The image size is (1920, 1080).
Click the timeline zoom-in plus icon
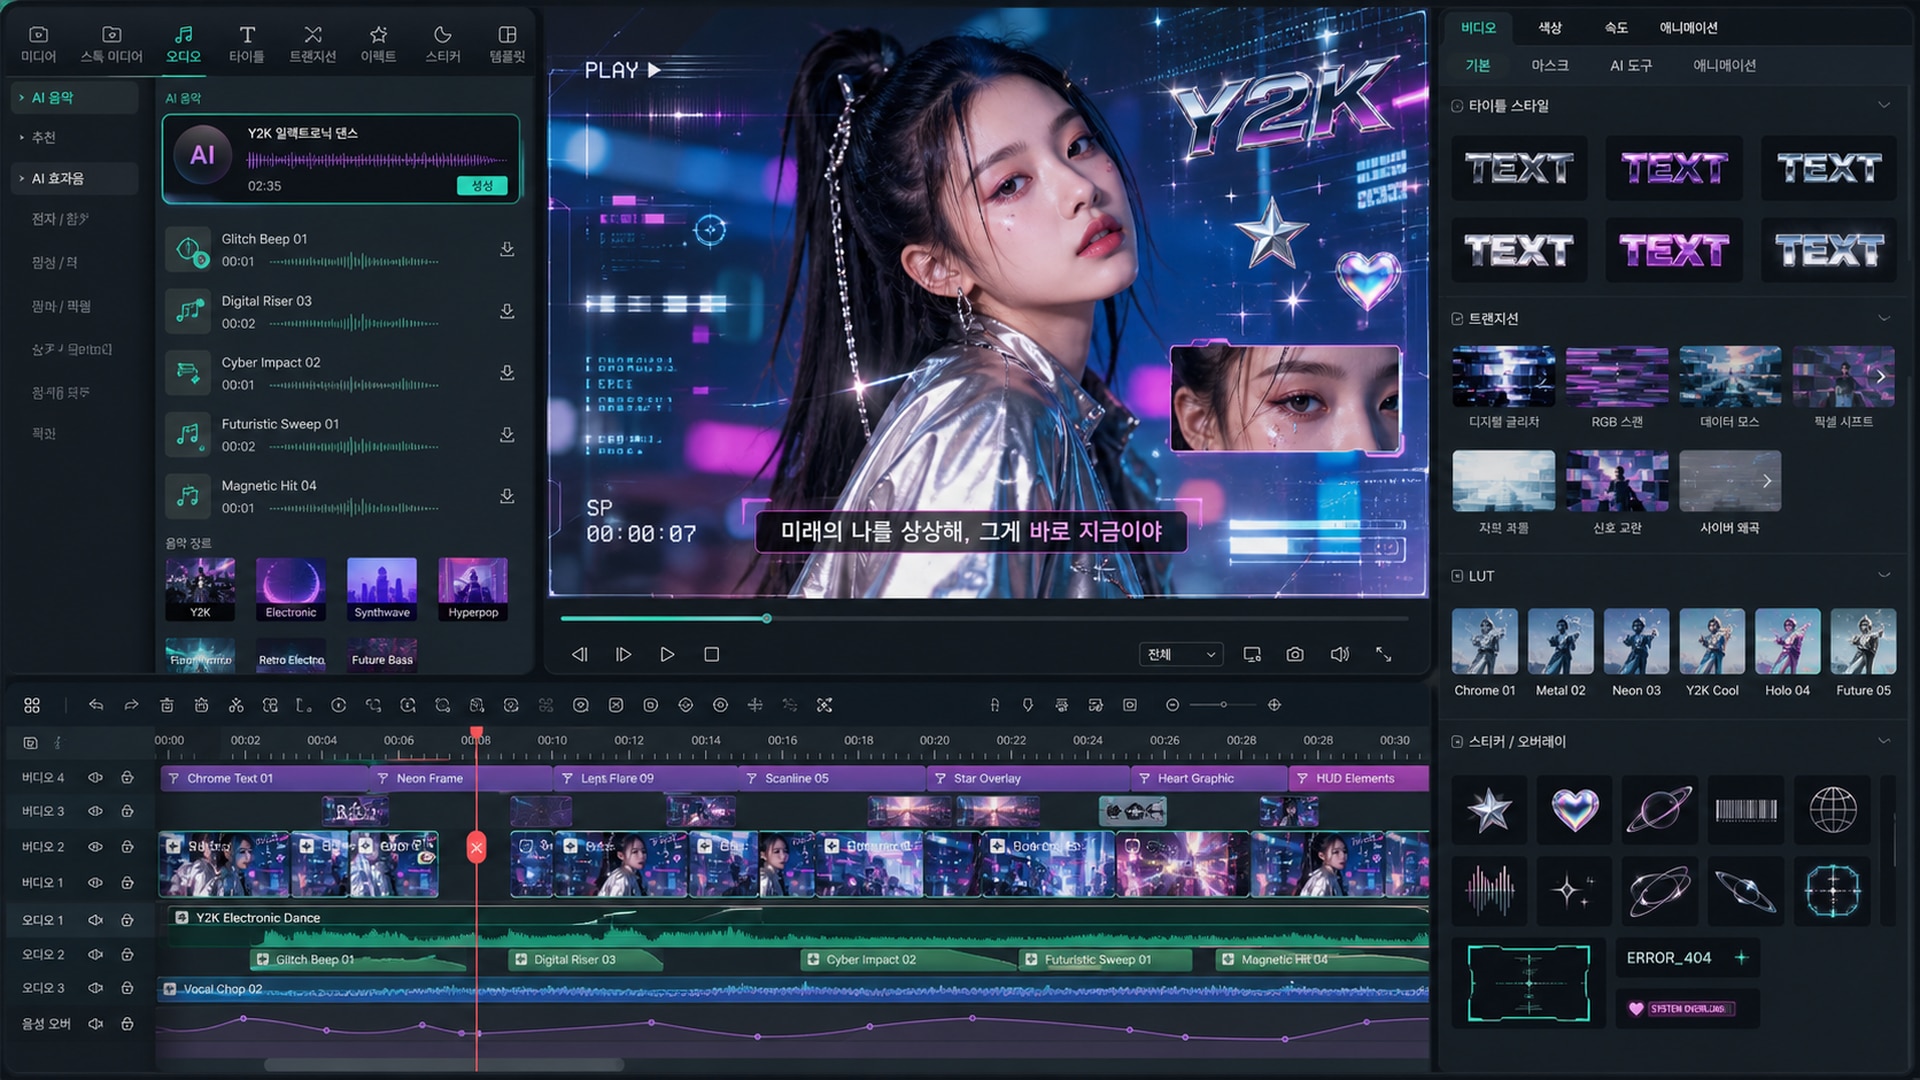pos(1274,705)
